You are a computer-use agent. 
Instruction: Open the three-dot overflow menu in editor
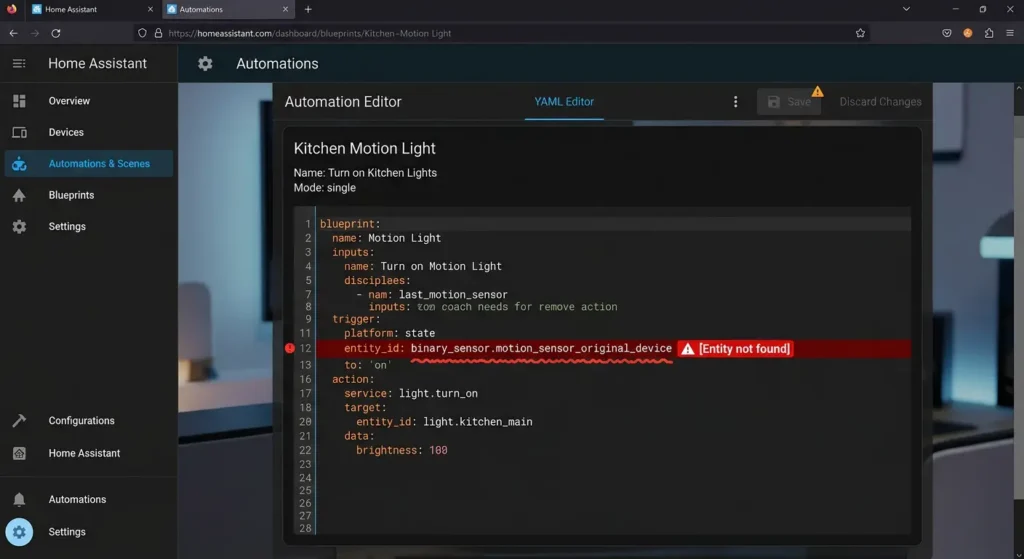pos(735,102)
